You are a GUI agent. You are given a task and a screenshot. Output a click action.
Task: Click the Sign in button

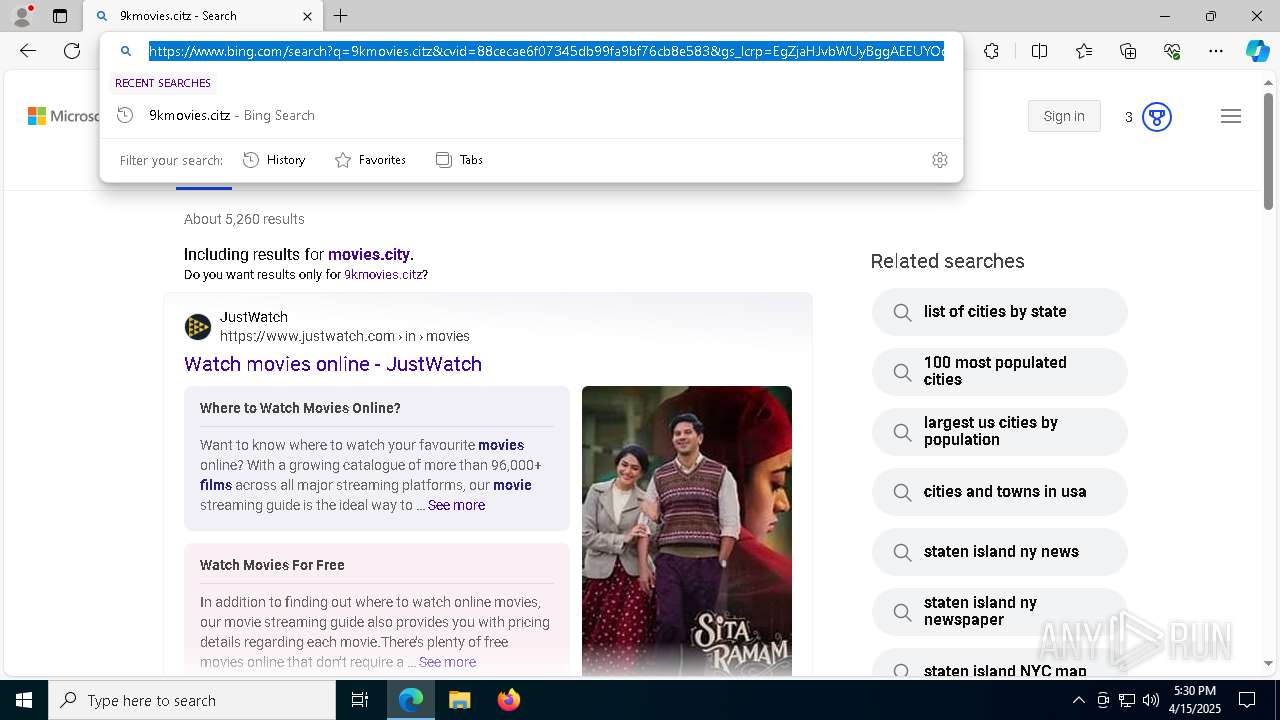click(x=1064, y=116)
